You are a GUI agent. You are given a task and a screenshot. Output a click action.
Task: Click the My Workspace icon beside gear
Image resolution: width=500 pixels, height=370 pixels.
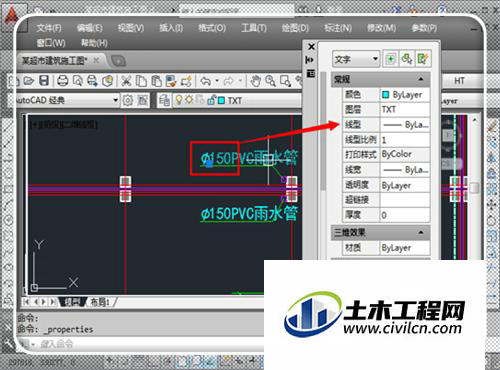[x=143, y=100]
